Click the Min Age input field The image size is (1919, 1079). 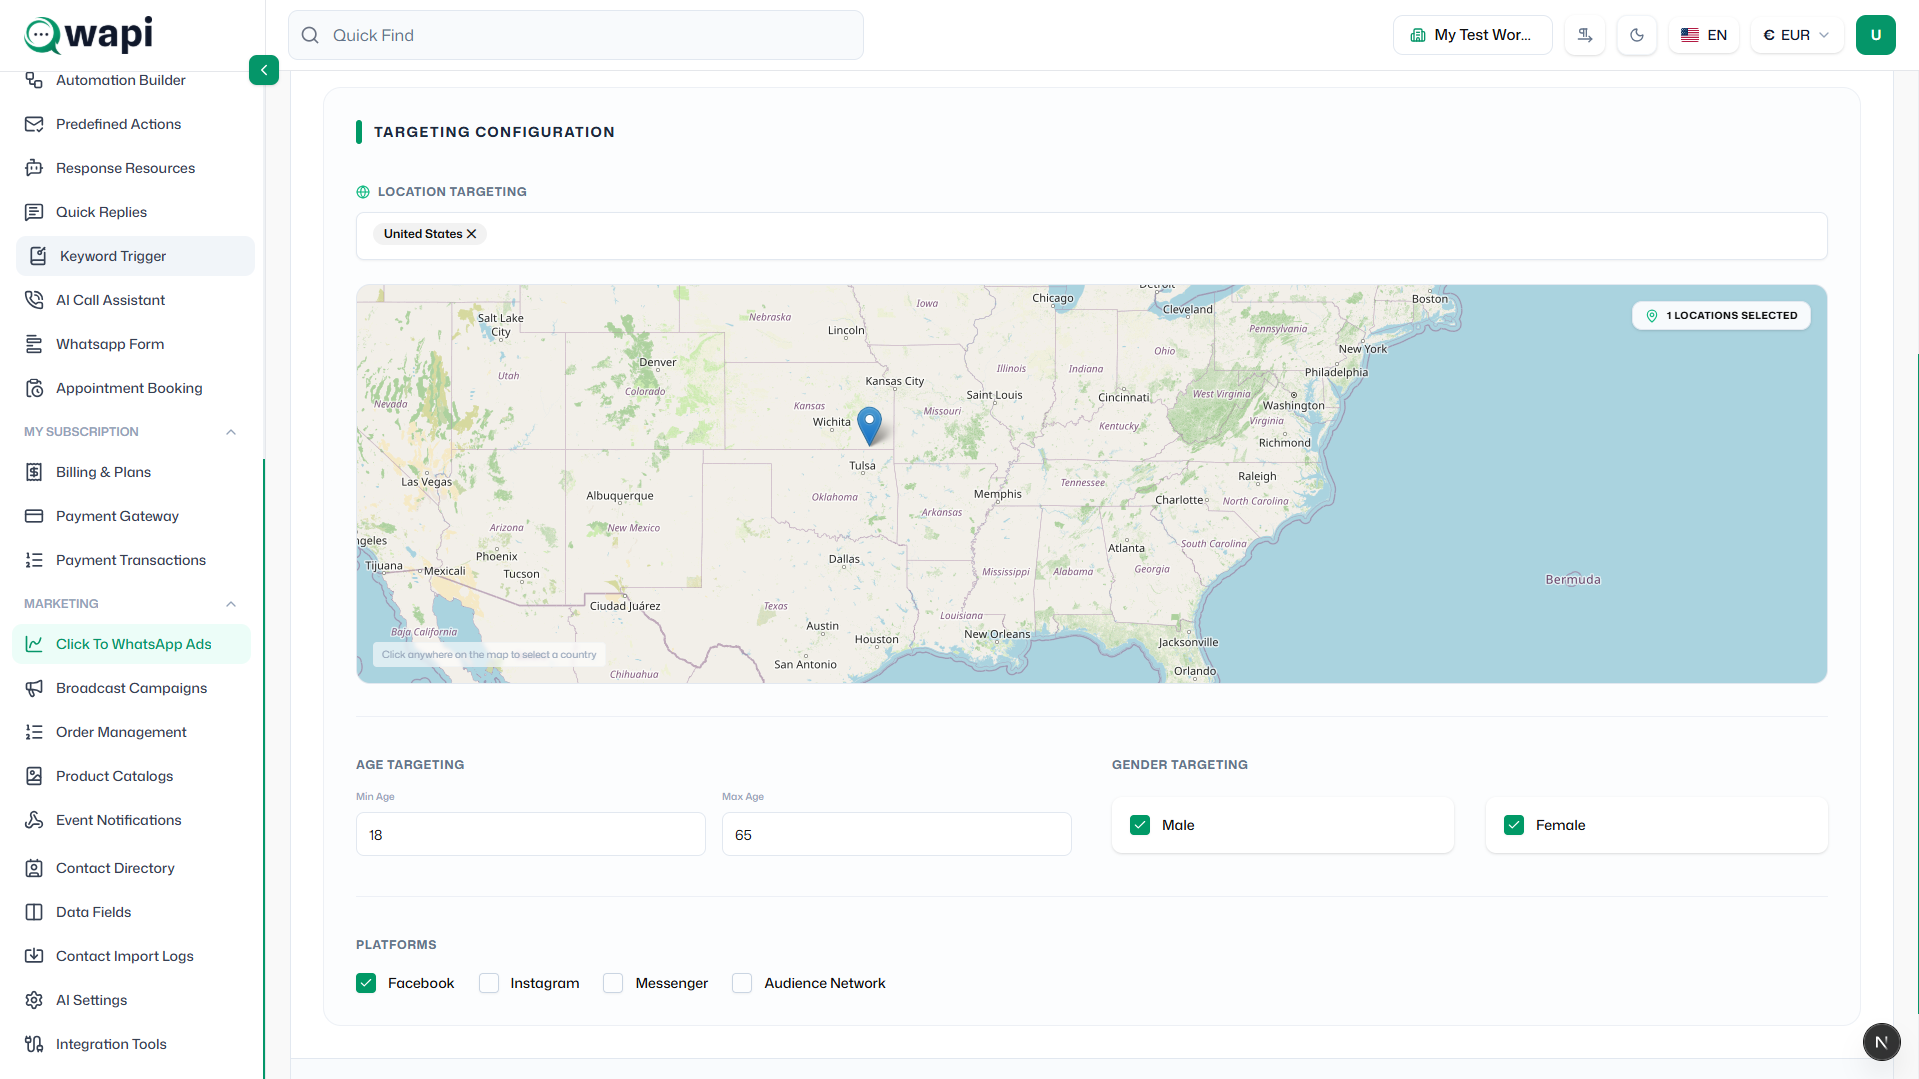(531, 834)
